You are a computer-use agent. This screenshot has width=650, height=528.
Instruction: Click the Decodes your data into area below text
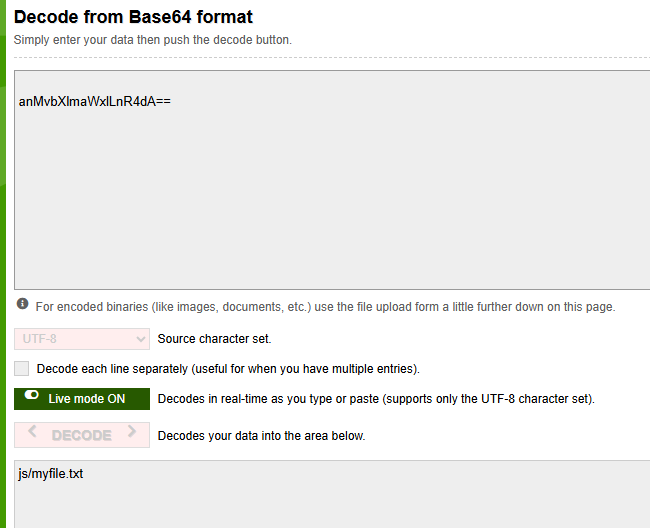pos(262,436)
